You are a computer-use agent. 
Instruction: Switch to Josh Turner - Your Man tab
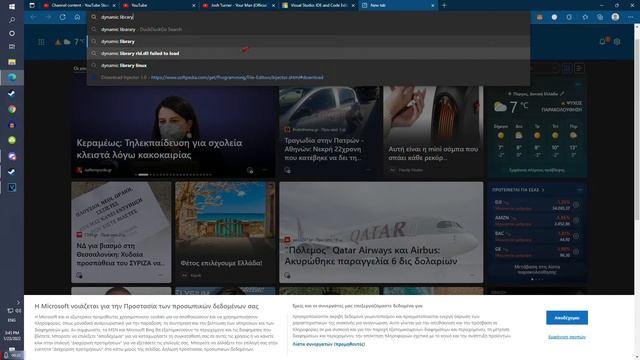point(238,5)
